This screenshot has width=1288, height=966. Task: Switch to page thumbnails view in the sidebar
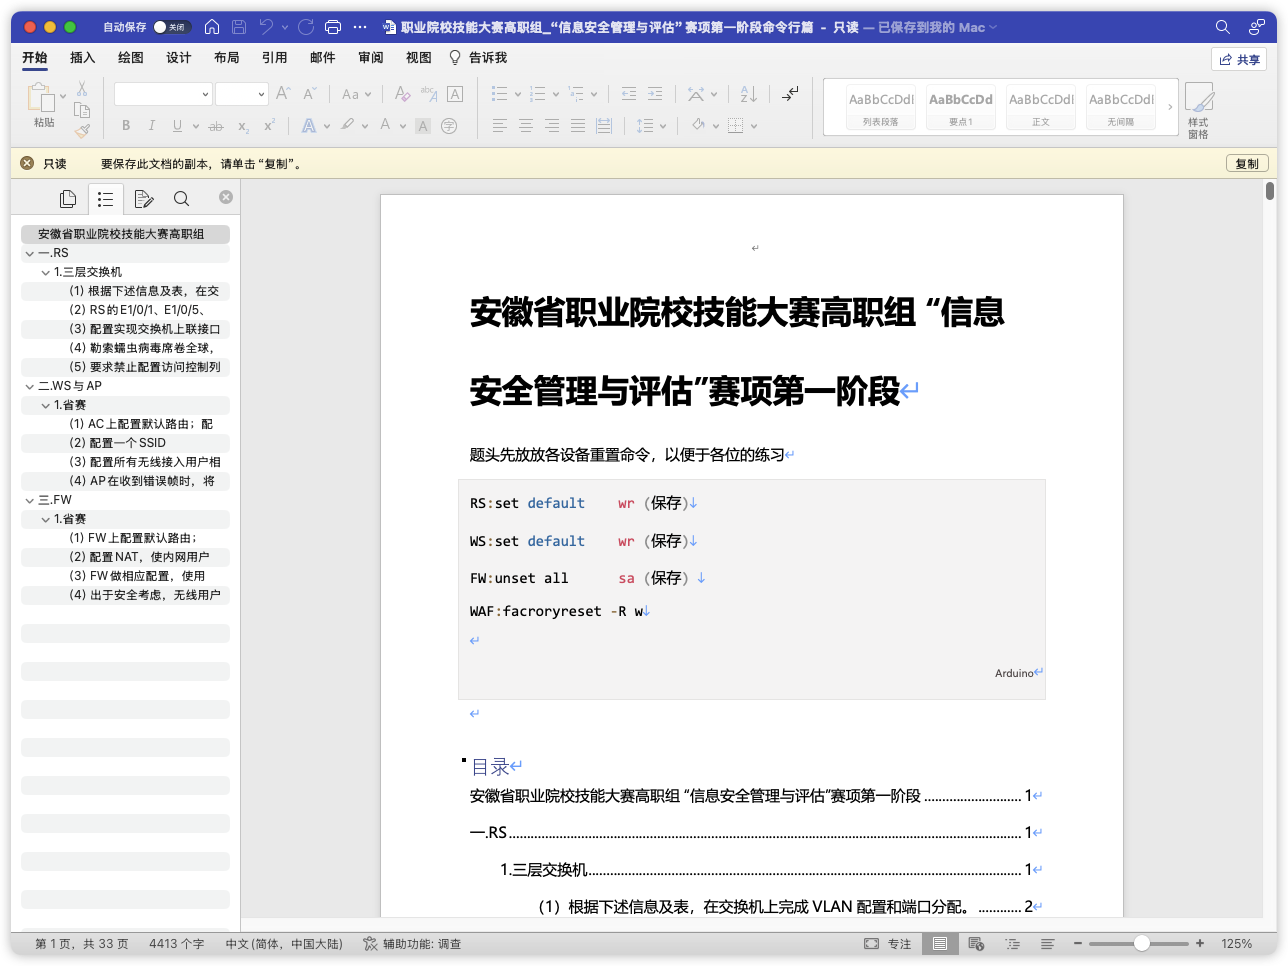click(68, 198)
